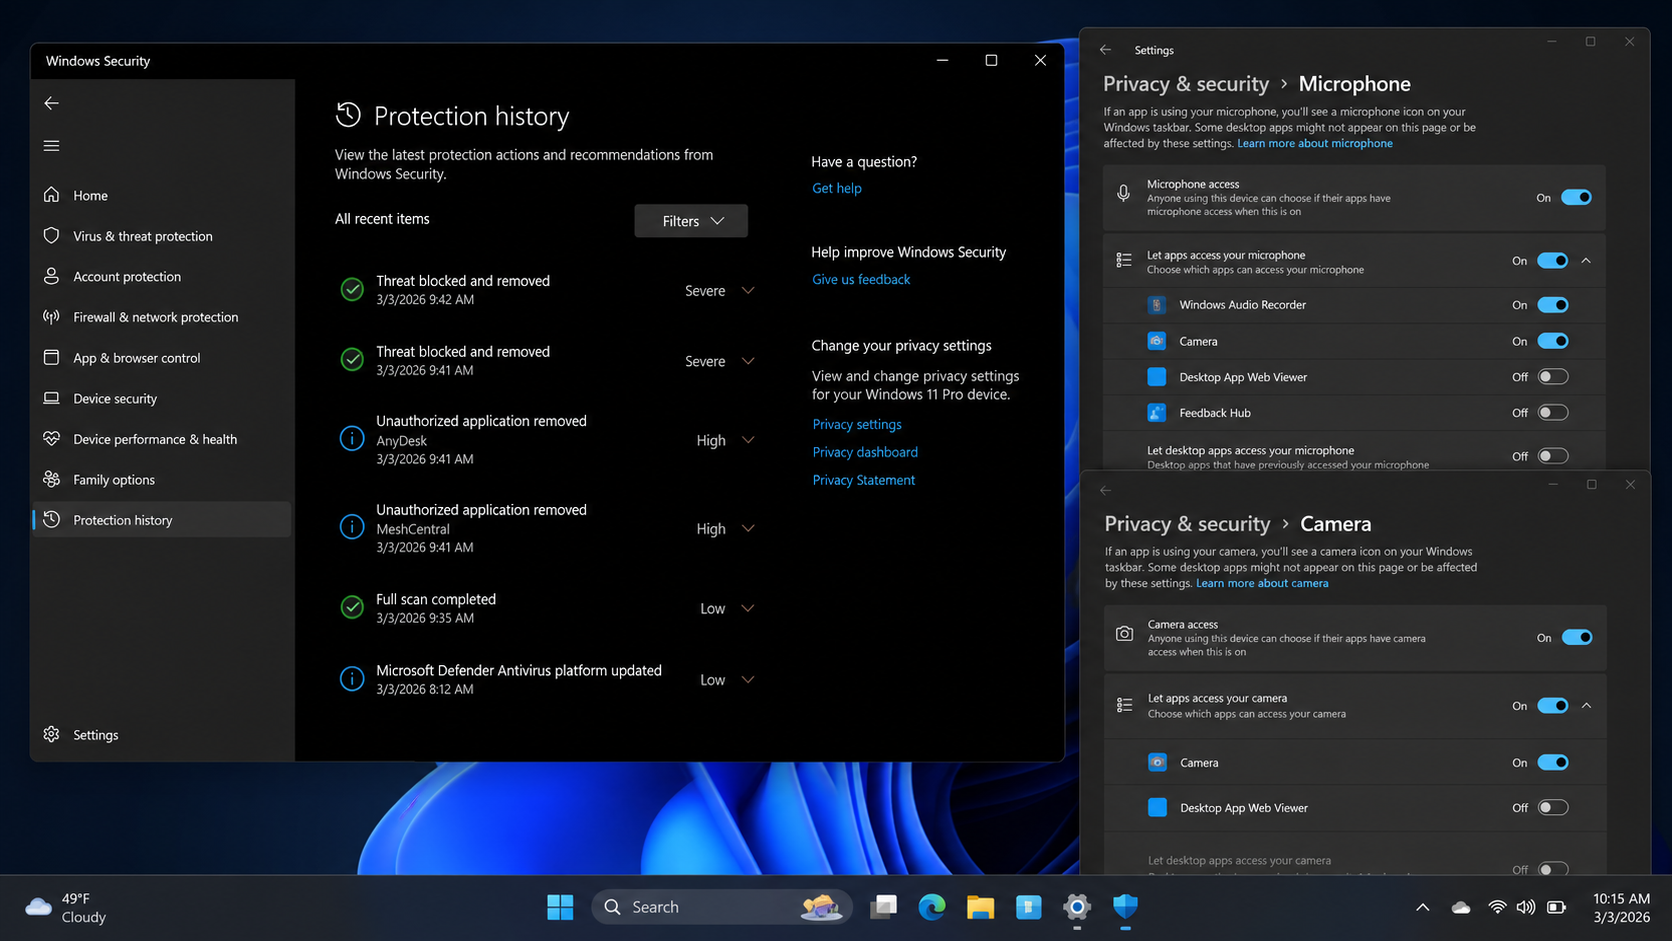Screen dimensions: 1672x941
Task: Click Learn more about microphone link
Action: click(1315, 143)
